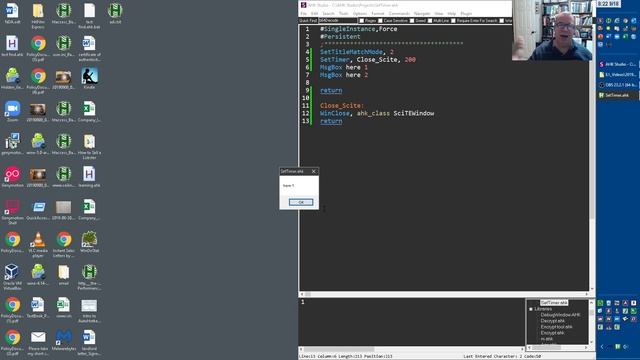
Task: Enable the Multi-Line checkbox
Action: tap(430, 20)
